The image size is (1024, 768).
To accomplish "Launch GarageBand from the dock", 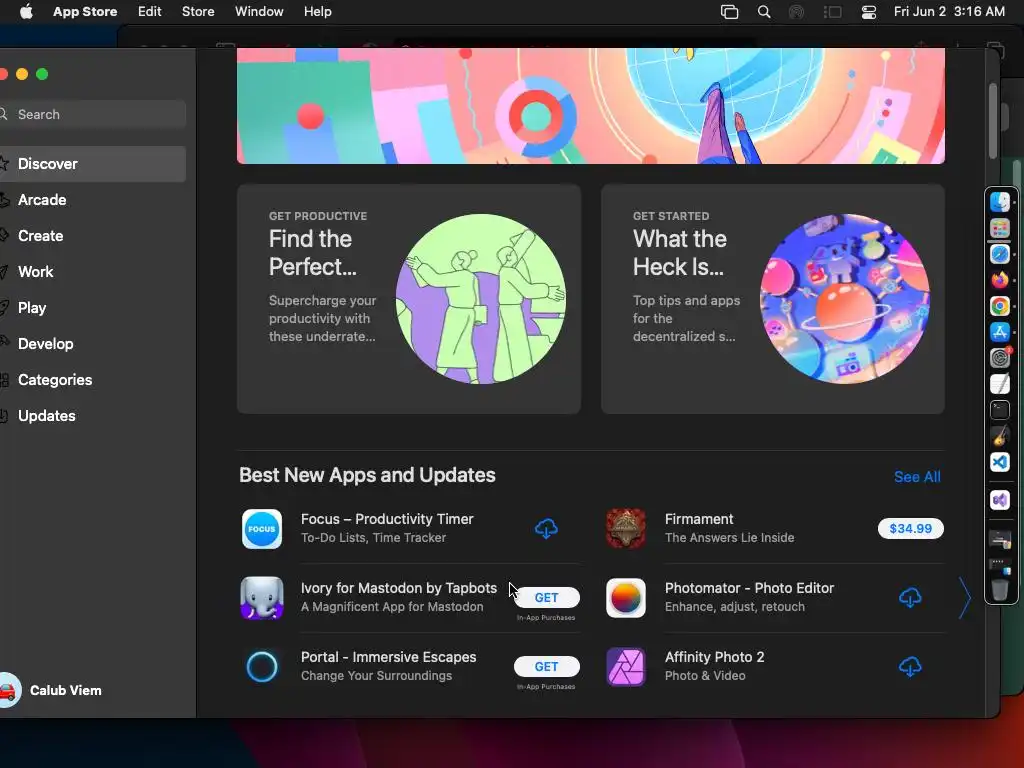I will click(999, 436).
